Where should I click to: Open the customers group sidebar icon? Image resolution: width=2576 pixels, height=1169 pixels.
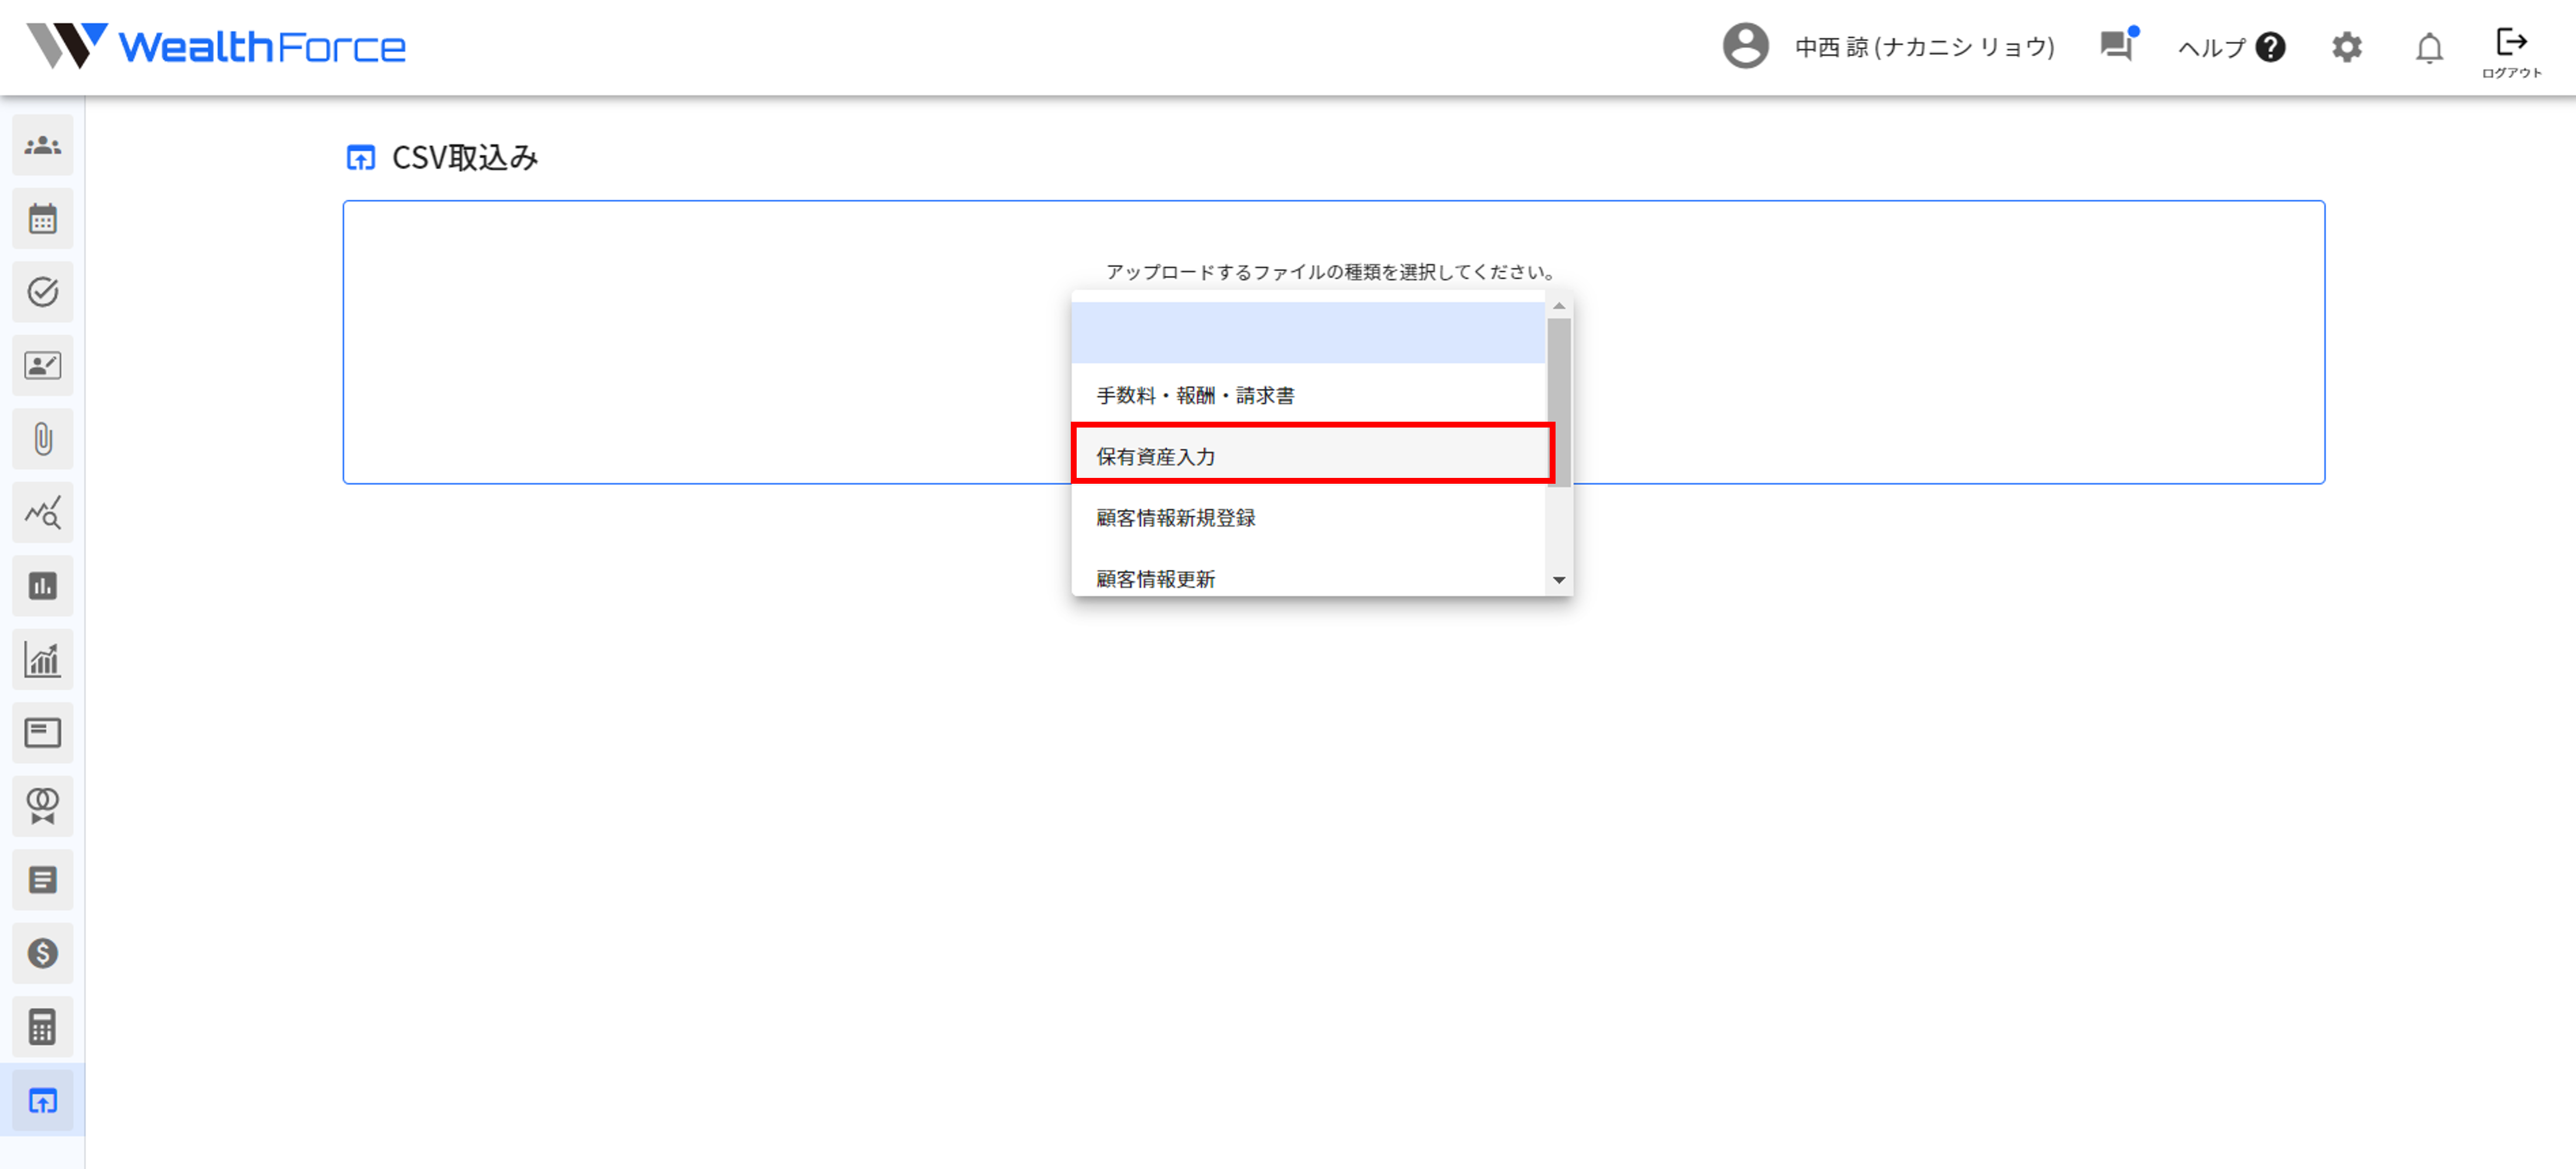tap(42, 146)
